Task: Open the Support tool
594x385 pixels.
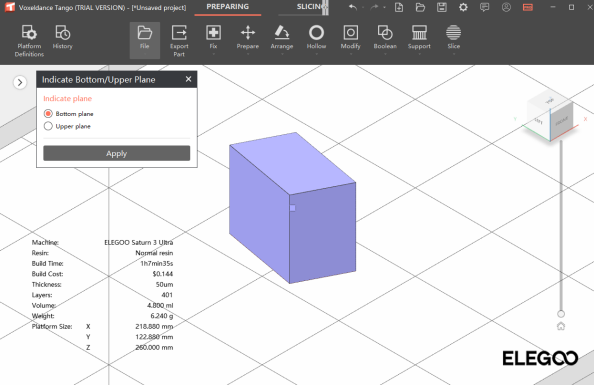Action: [x=419, y=37]
